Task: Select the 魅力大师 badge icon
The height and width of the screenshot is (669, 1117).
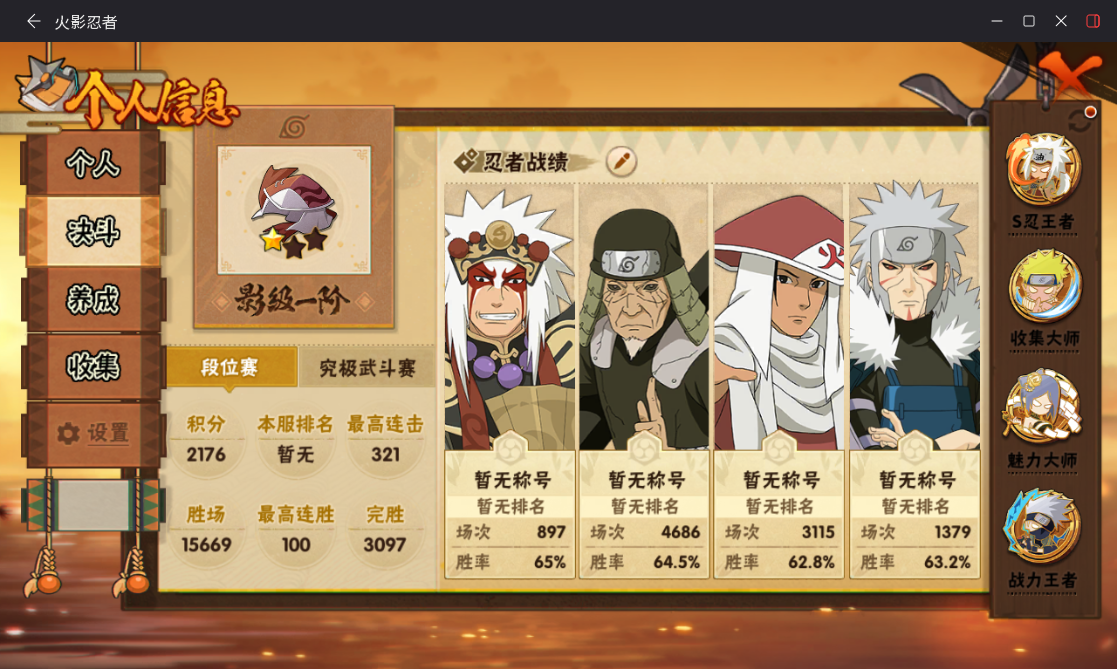Action: point(1043,408)
